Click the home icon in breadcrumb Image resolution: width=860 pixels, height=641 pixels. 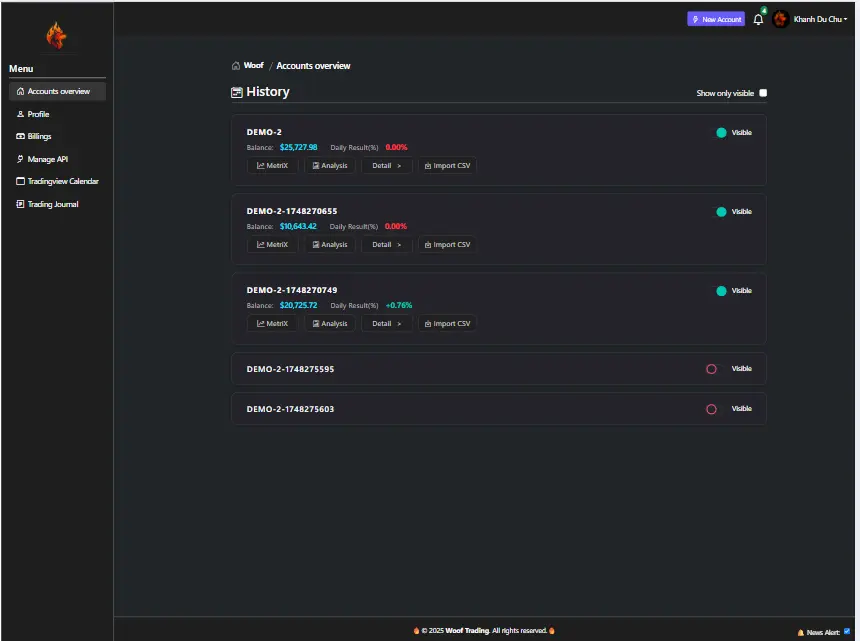[236, 66]
